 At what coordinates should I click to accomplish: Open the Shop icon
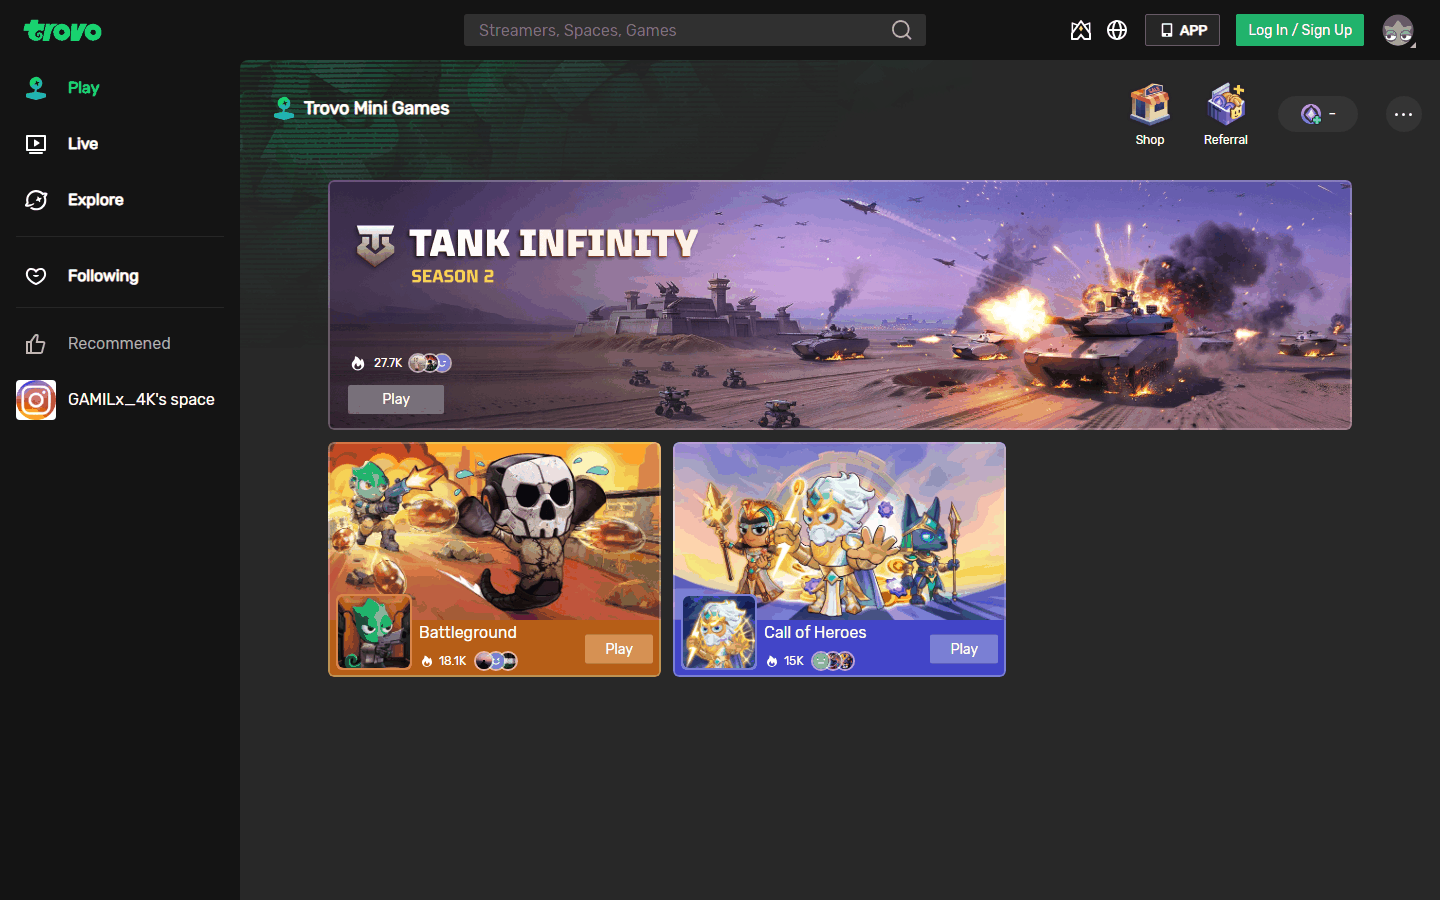click(1150, 115)
